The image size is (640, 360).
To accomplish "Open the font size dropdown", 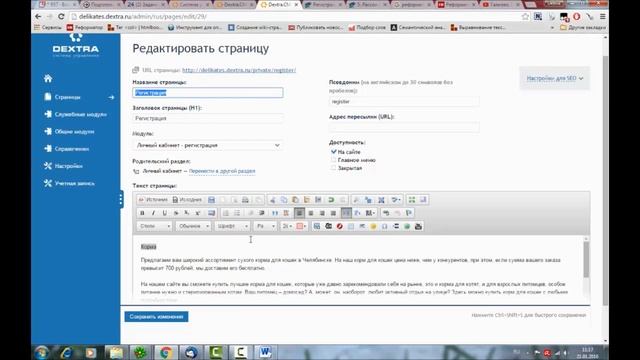I will click(265, 226).
